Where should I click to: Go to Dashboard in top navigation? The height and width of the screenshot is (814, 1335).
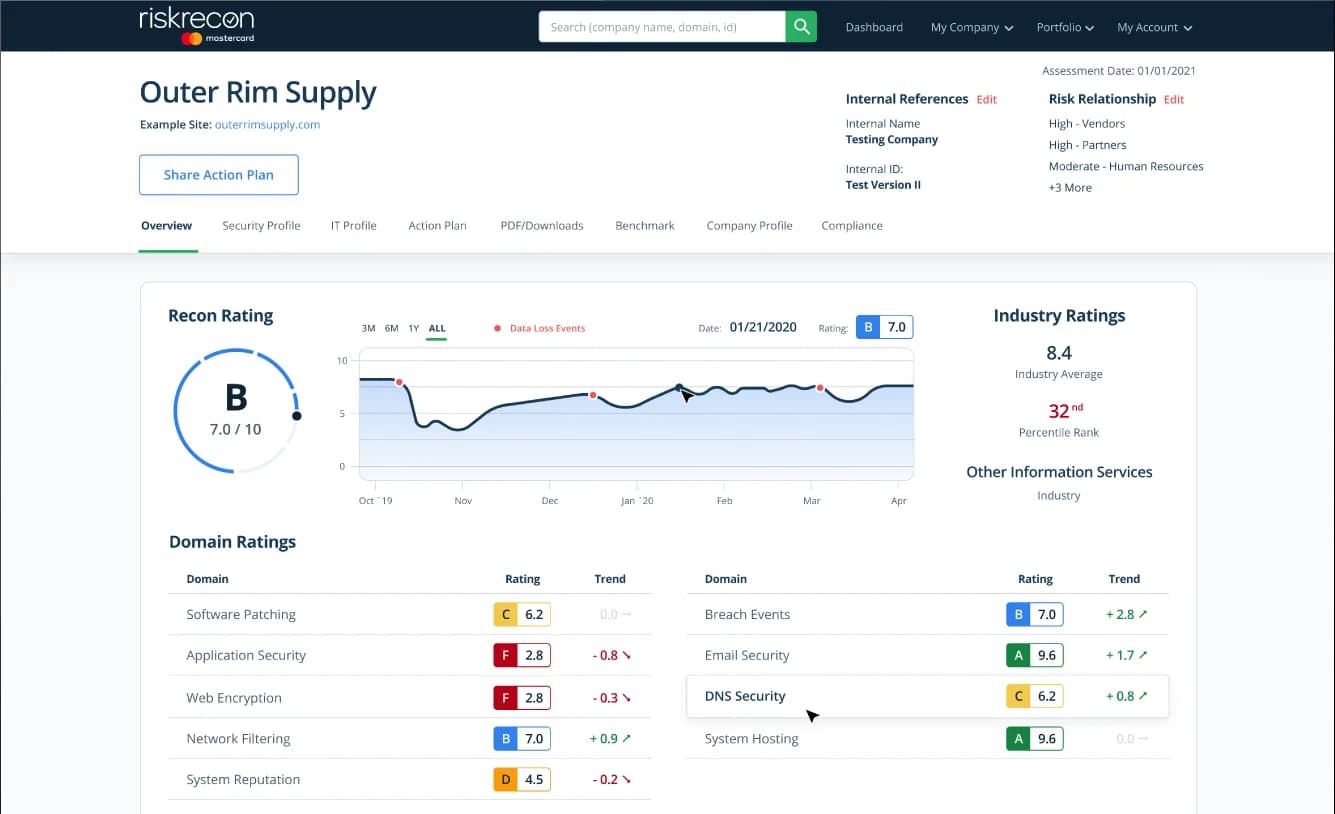[x=874, y=28]
